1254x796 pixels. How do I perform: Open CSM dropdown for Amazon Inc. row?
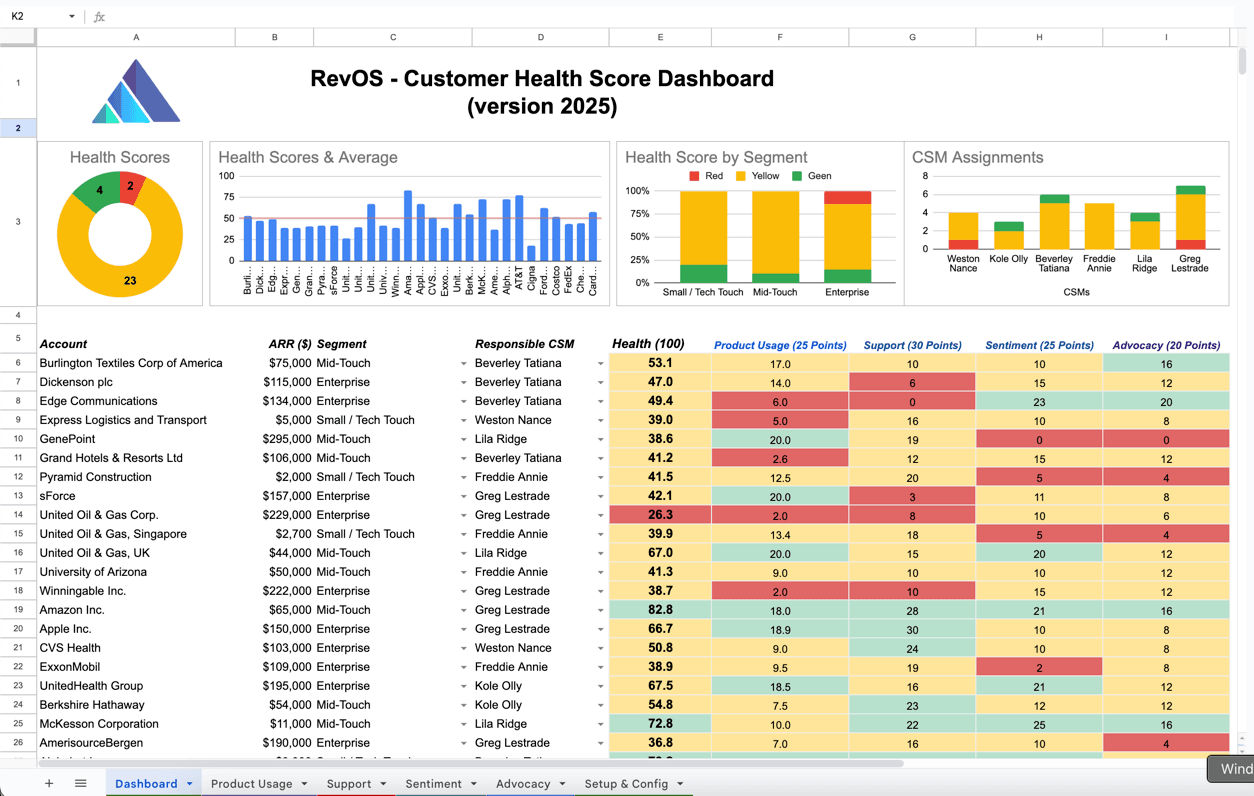tap(600, 611)
